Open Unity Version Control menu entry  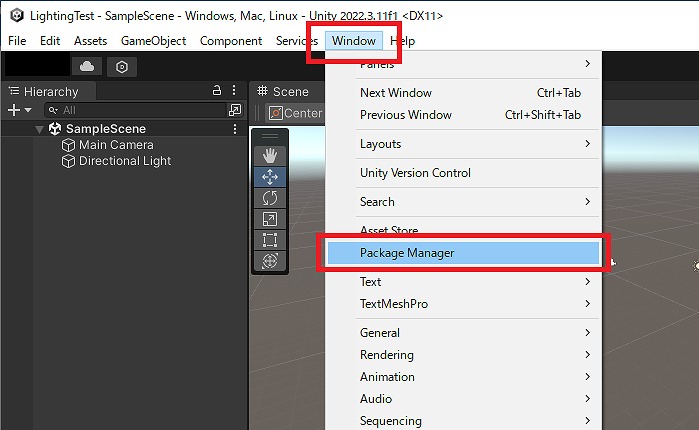(464, 173)
